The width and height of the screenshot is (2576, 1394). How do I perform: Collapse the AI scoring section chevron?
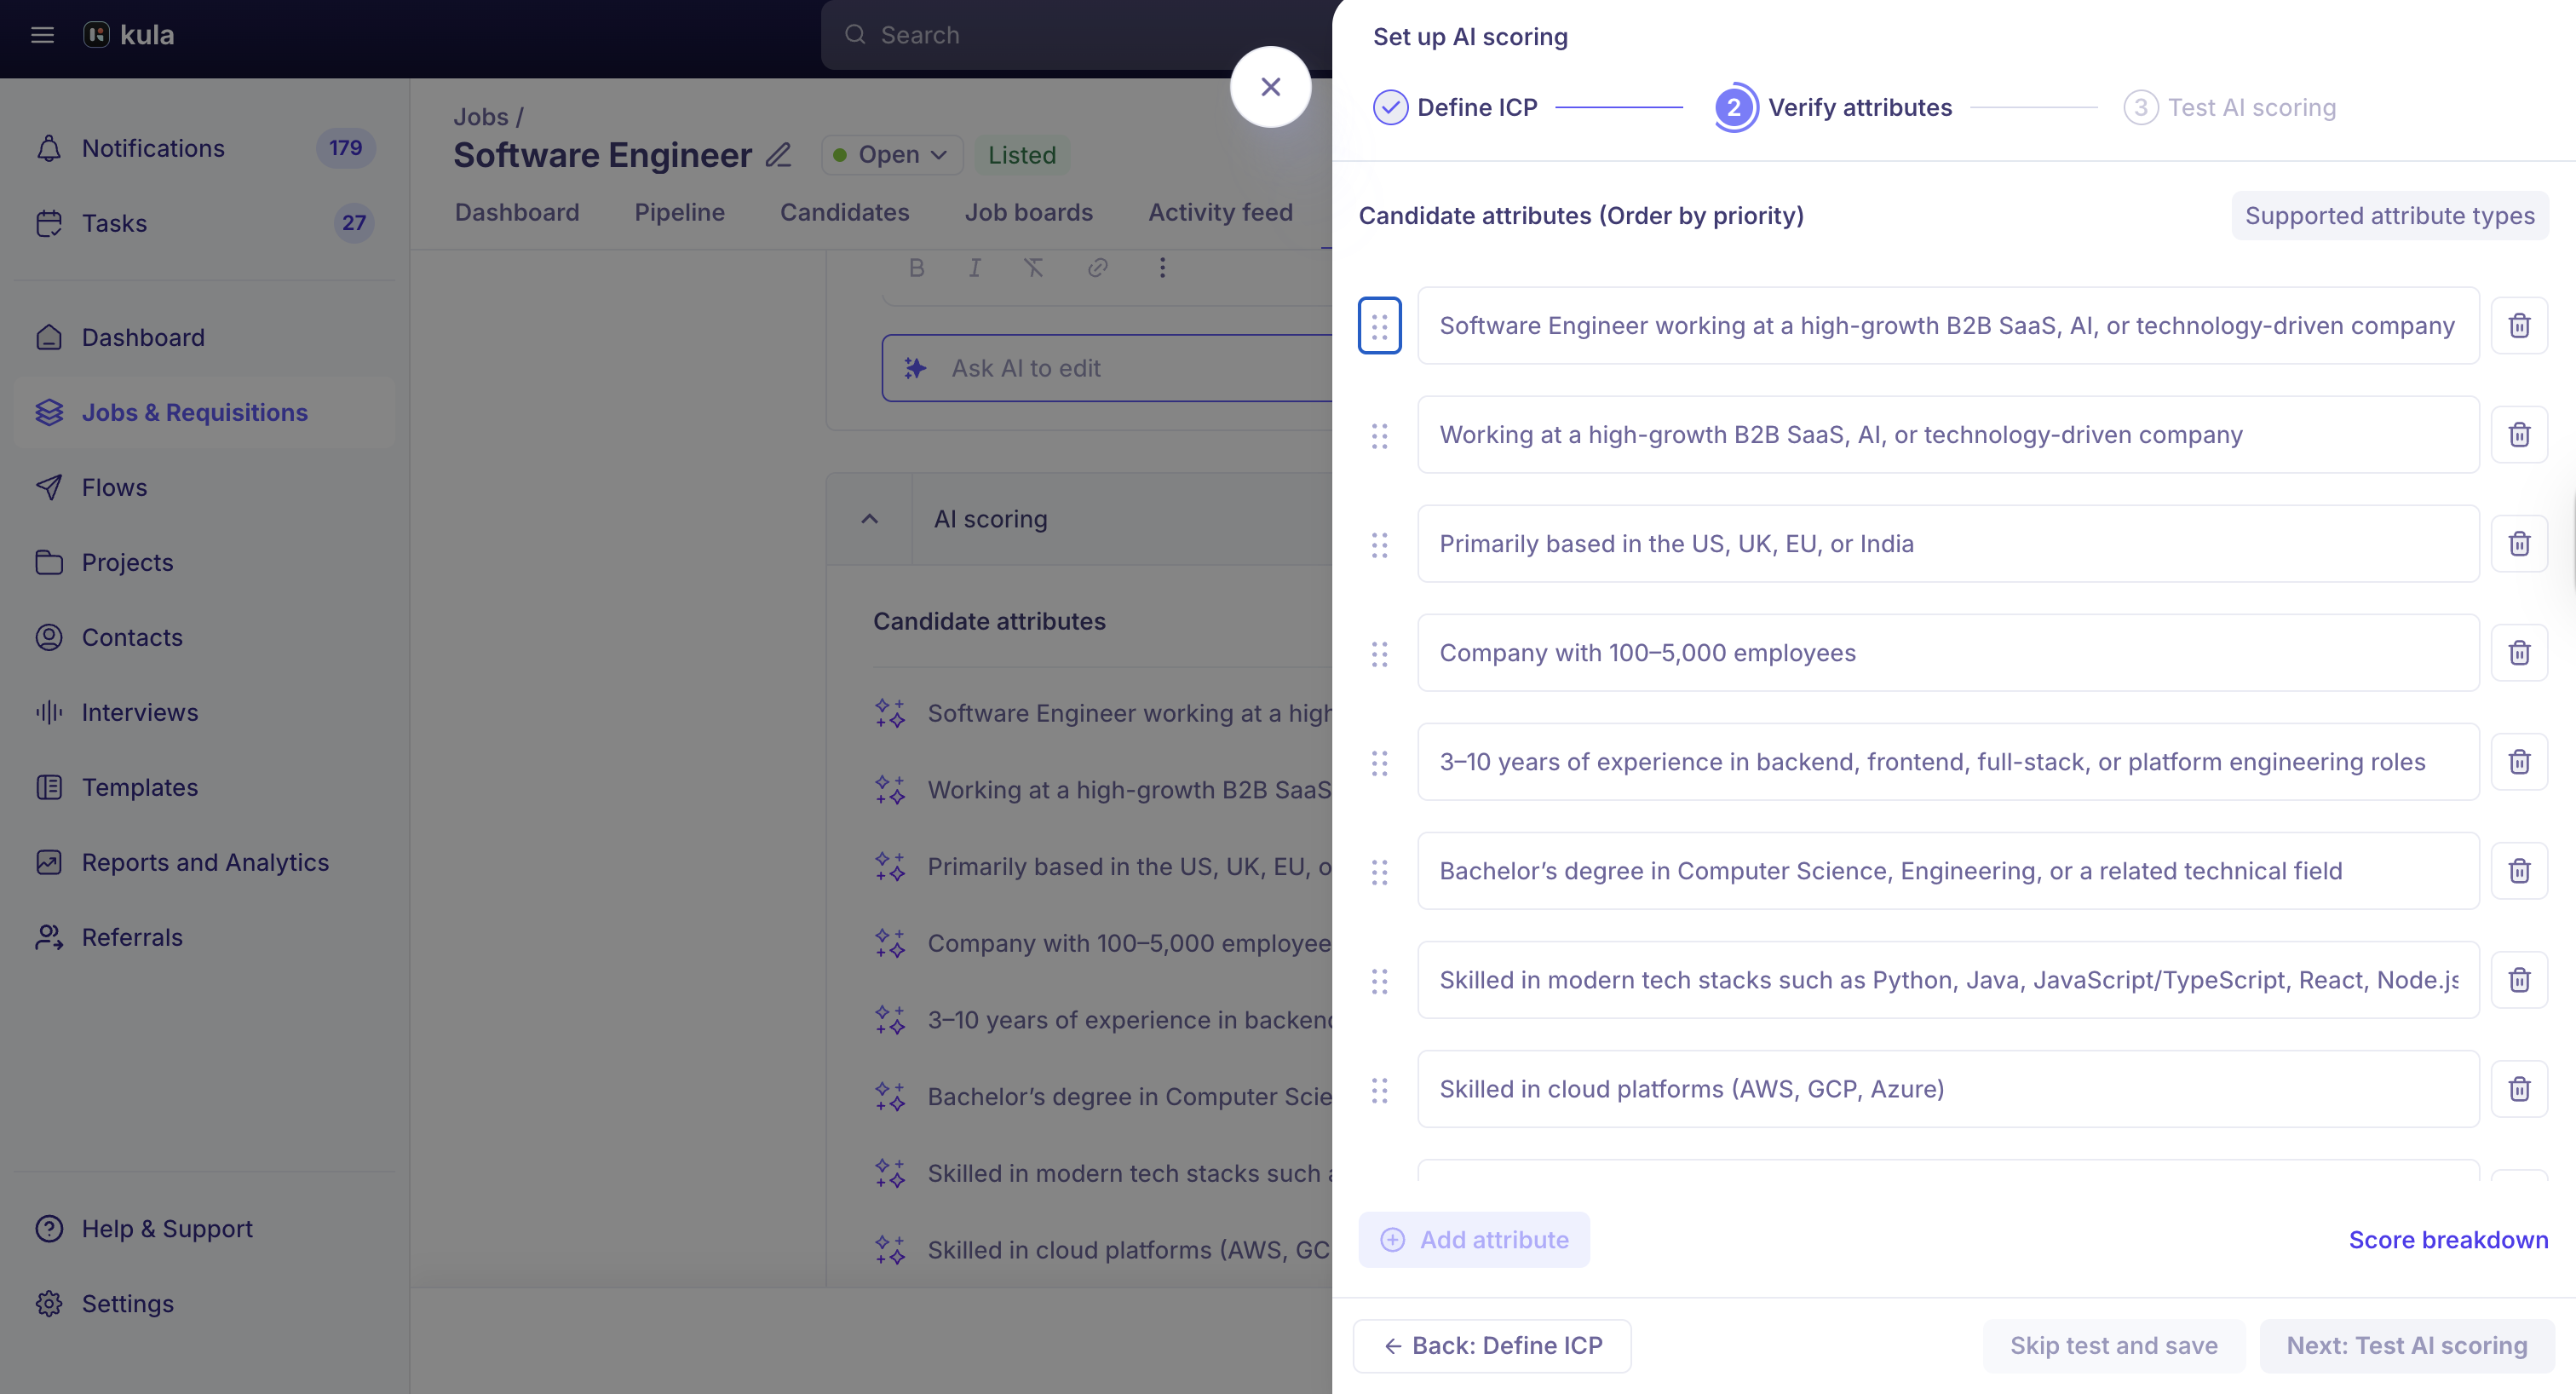[x=869, y=519]
